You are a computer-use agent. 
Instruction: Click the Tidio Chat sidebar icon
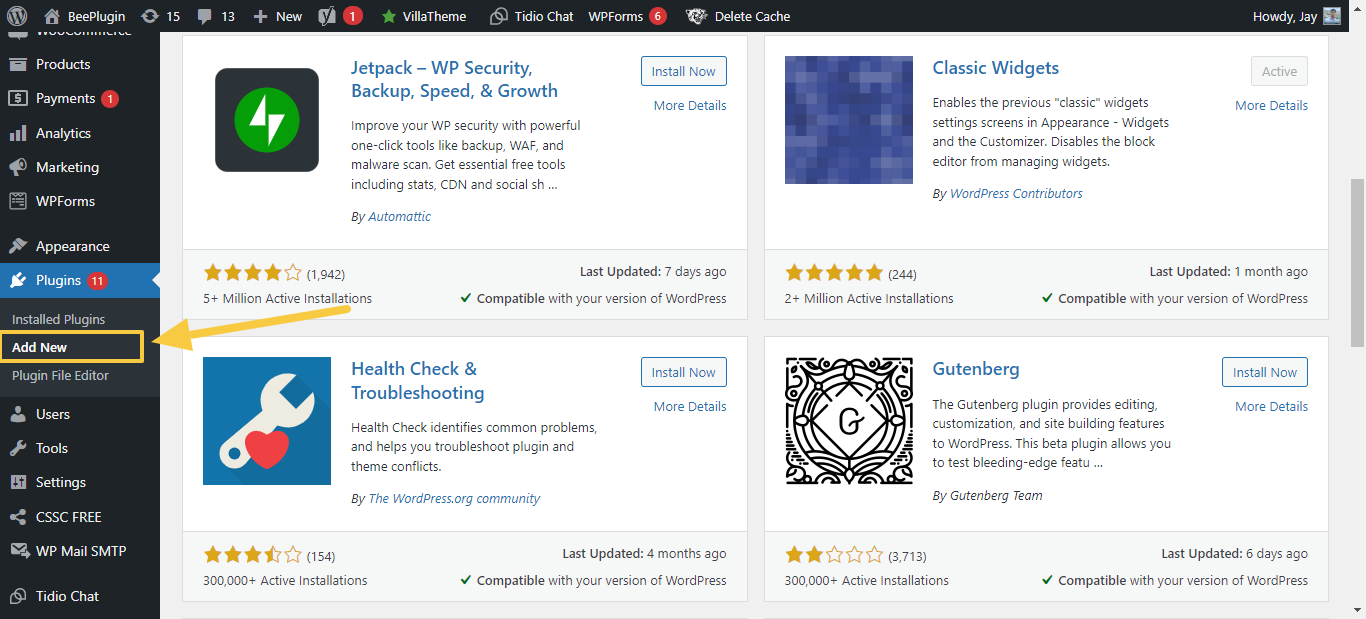point(18,596)
